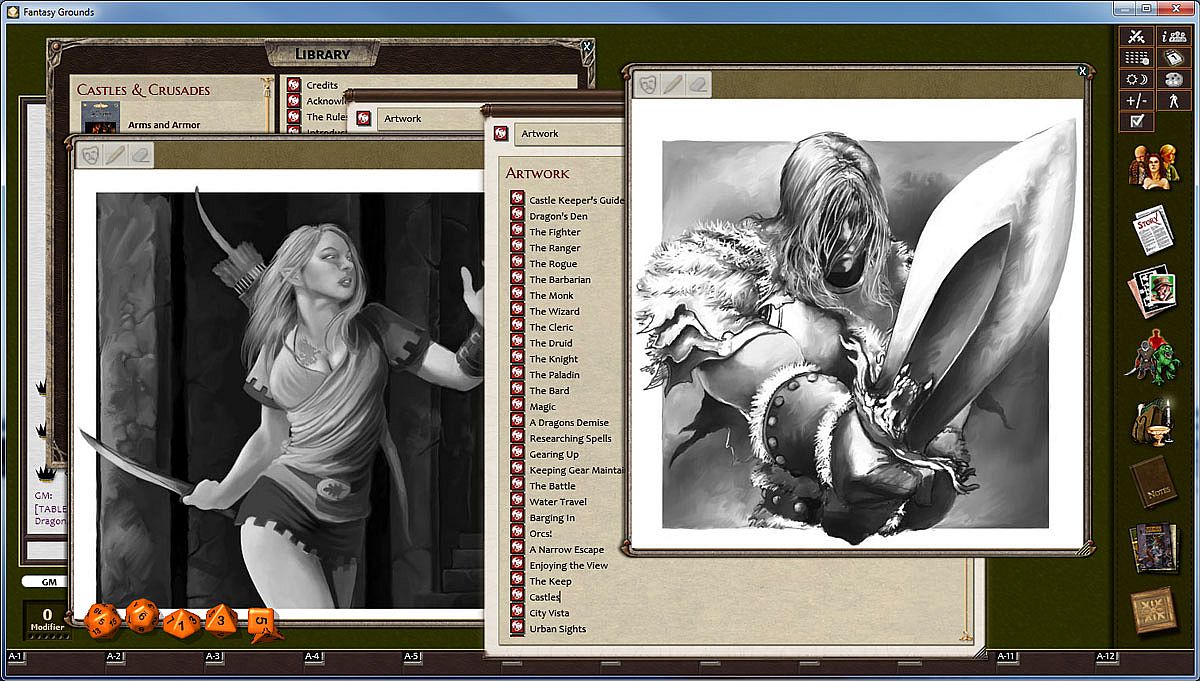The image size is (1200, 681).
Task: Open the Library modules sidebar icon
Action: [x=1153, y=548]
